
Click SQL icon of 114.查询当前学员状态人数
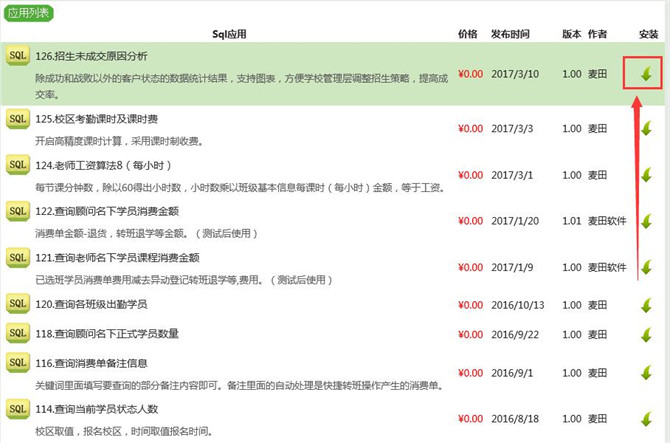point(18,409)
